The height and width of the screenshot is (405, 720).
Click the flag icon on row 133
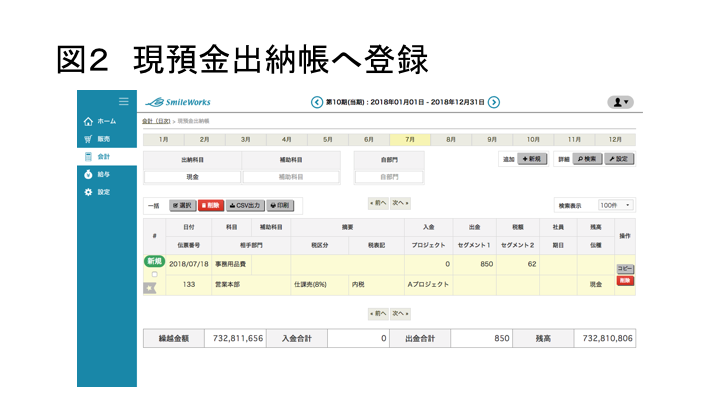click(x=150, y=288)
